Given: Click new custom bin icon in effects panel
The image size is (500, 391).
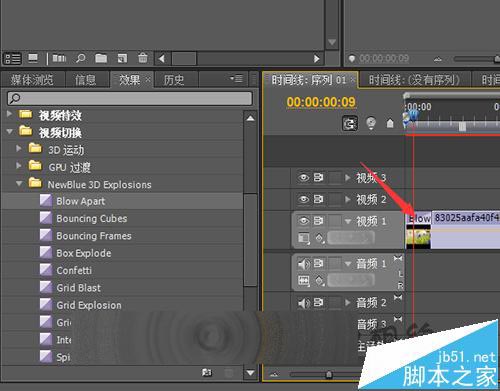Looking at the screenshot, I should [x=207, y=372].
